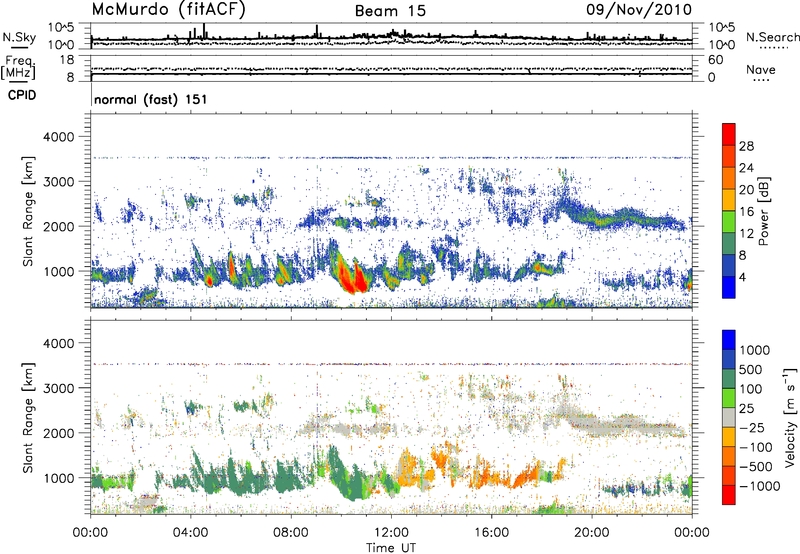Select the N.Sky legend label
This screenshot has width=800, height=554.
pos(19,38)
